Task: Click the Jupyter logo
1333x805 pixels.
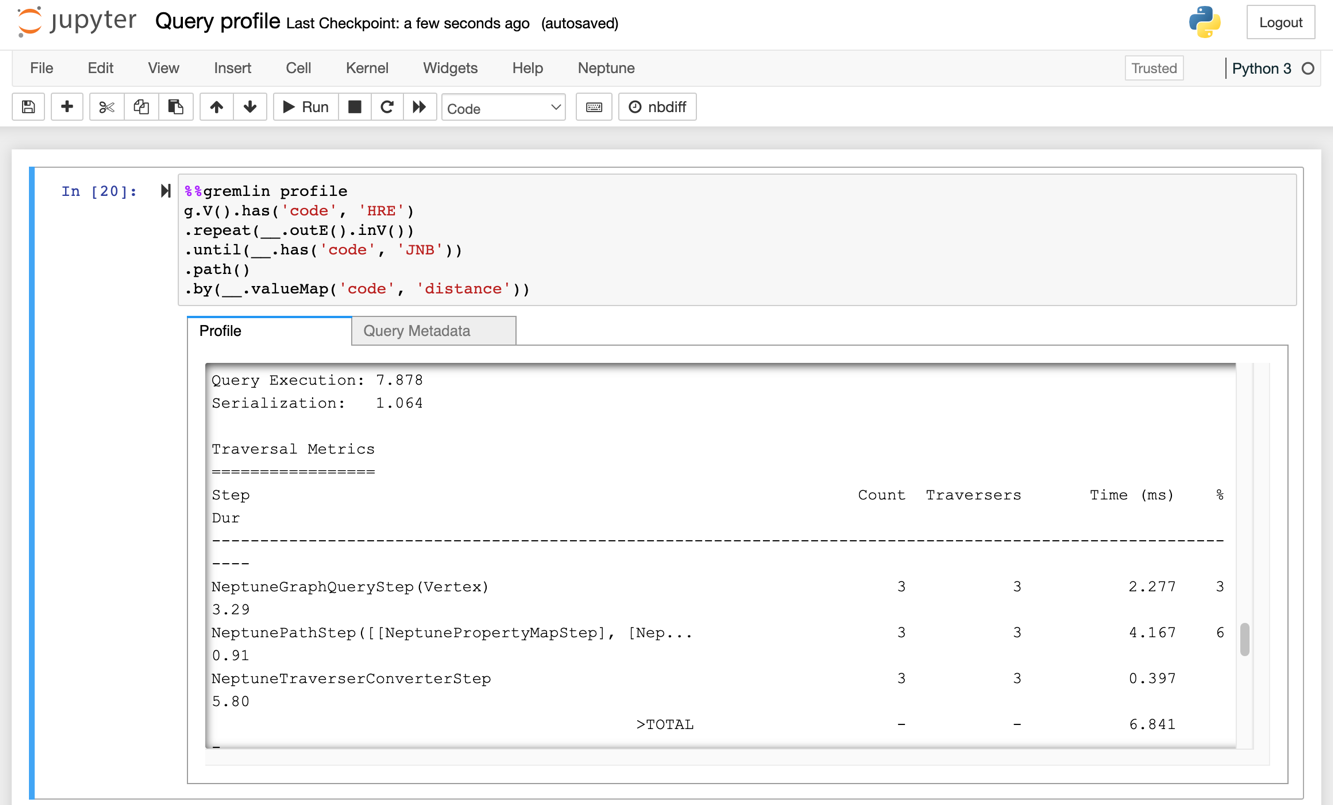Action: [77, 22]
